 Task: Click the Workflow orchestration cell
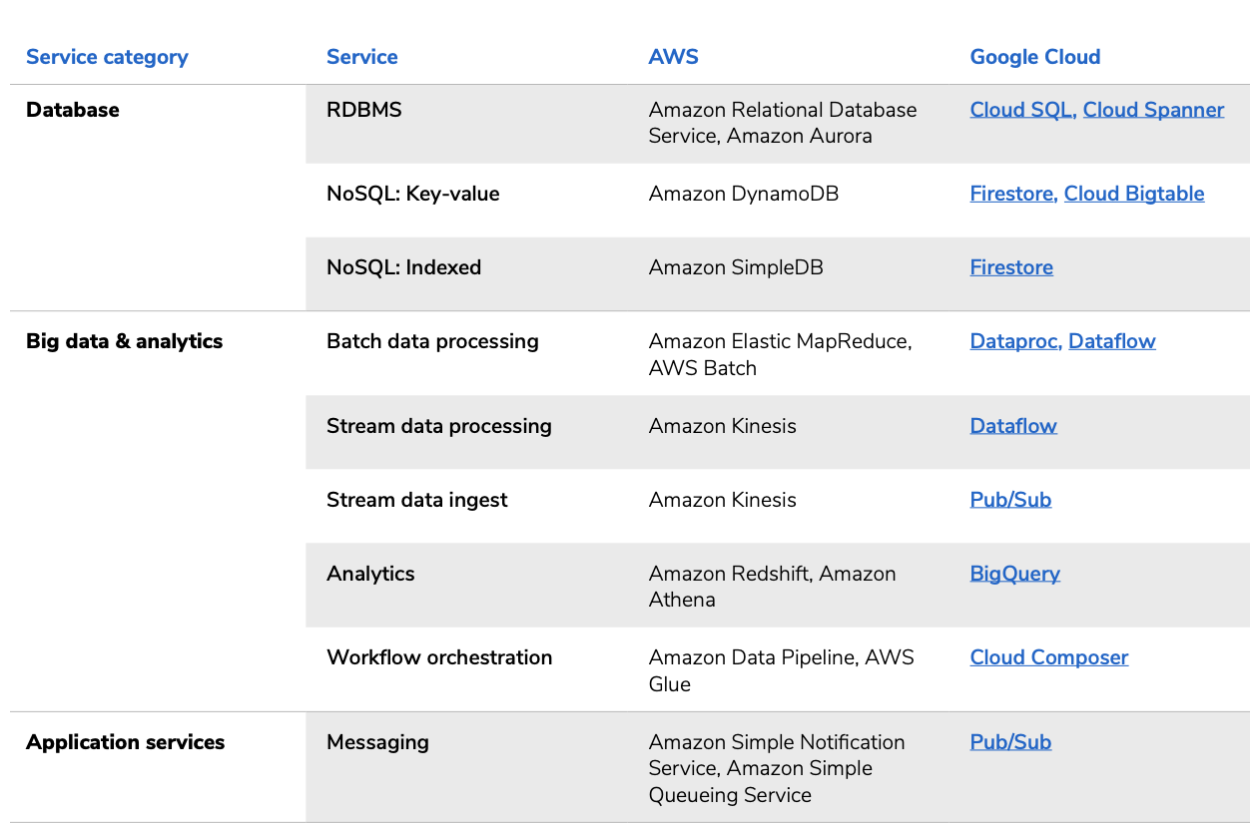point(439,658)
